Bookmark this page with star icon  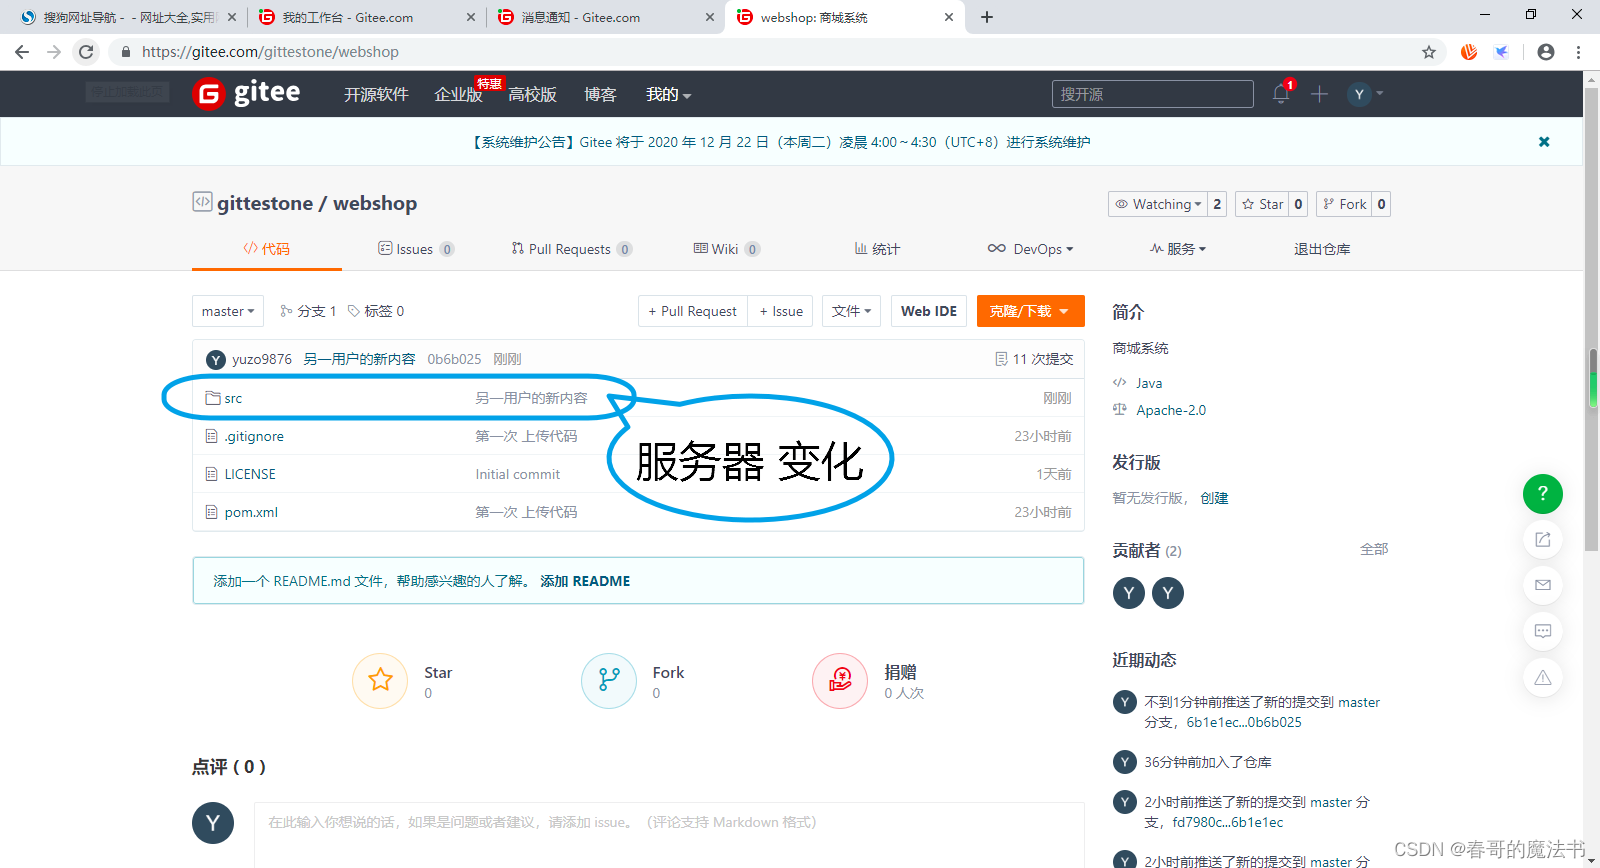pyautogui.click(x=1429, y=52)
